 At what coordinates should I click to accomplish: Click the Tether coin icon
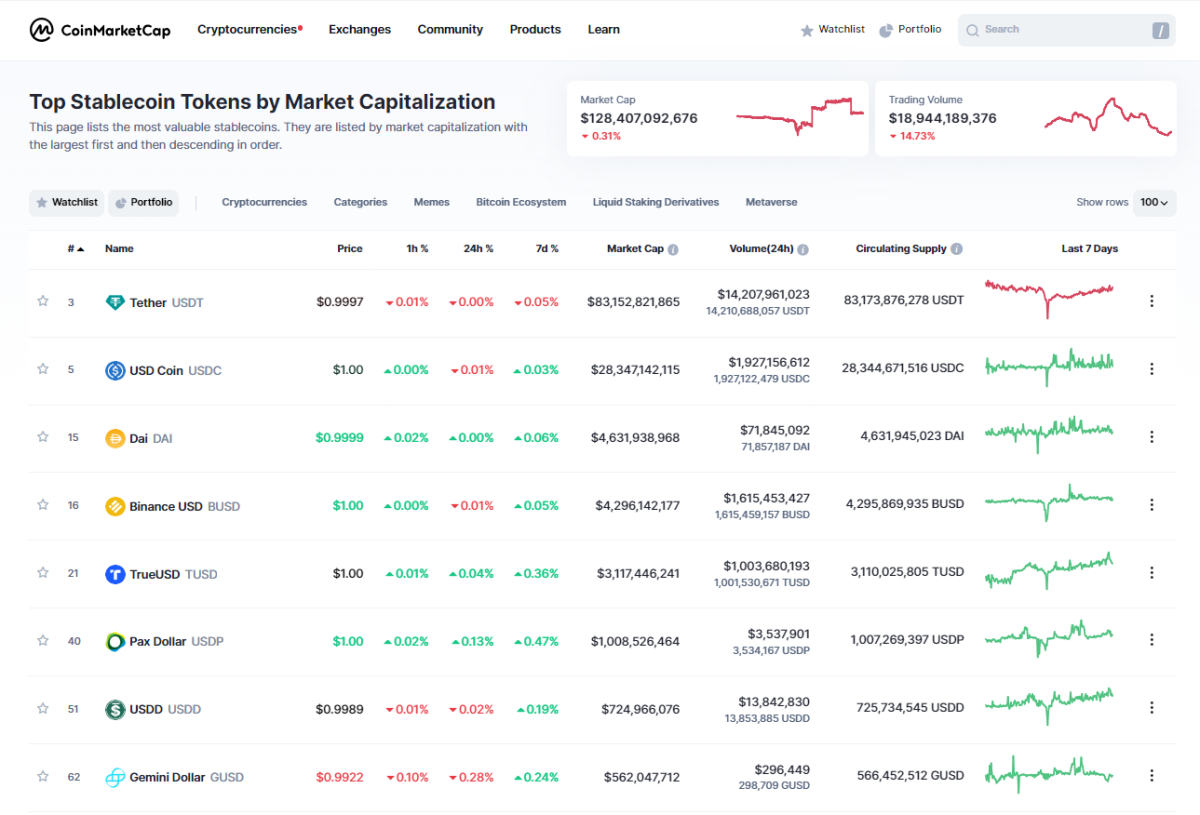pos(115,302)
